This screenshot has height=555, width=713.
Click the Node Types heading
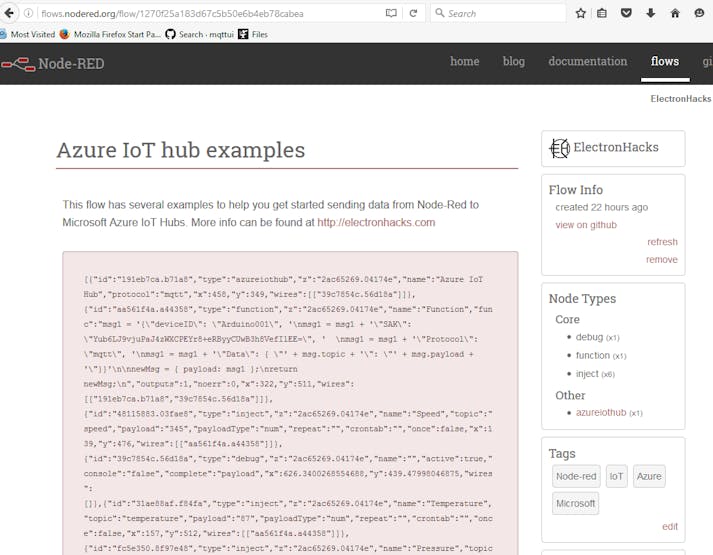tap(582, 299)
